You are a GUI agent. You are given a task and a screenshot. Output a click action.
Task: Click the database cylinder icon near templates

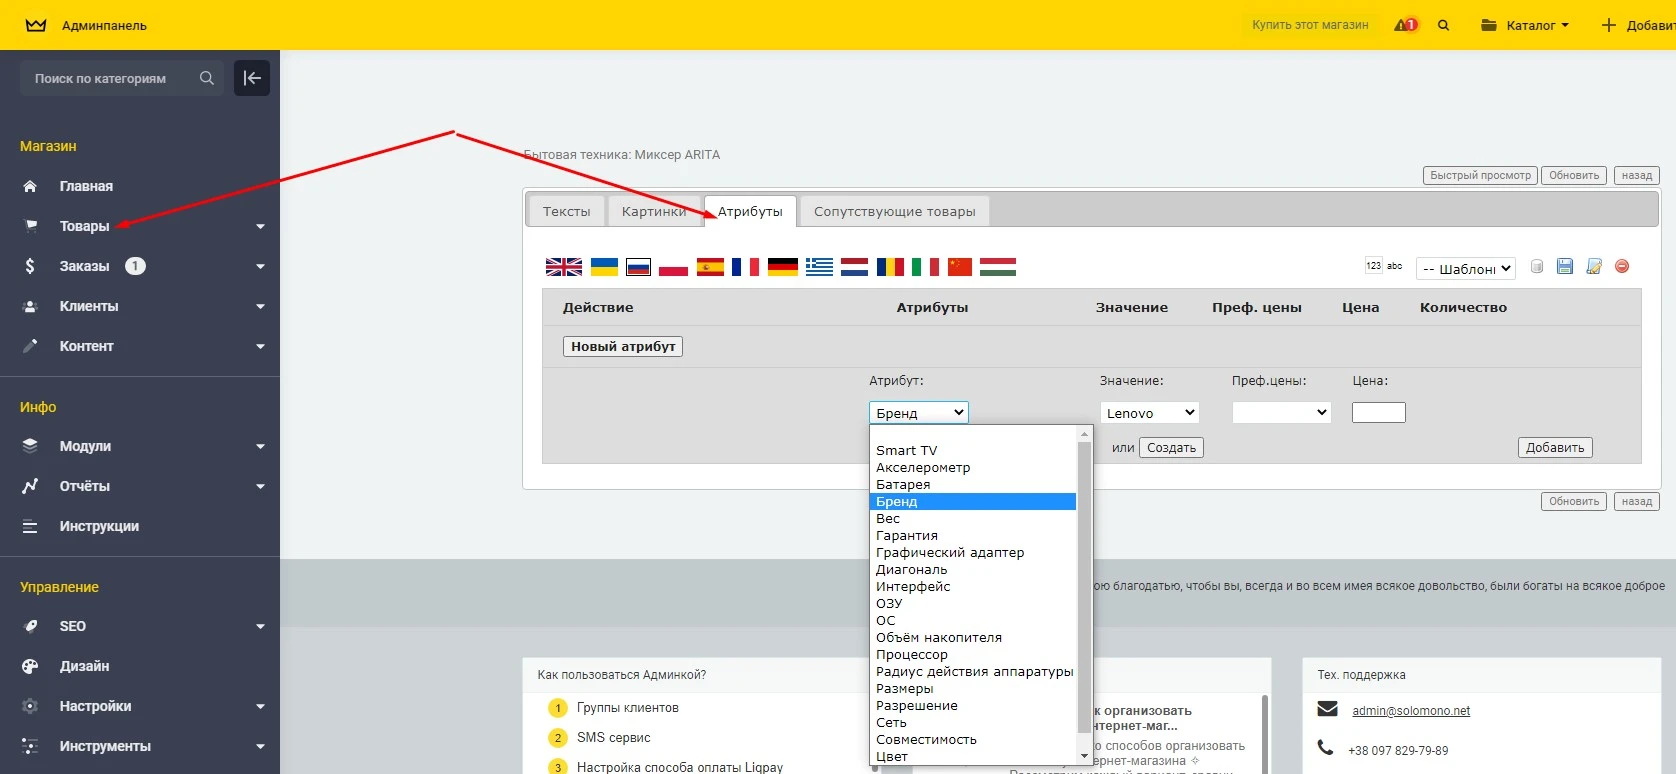[x=1537, y=266]
